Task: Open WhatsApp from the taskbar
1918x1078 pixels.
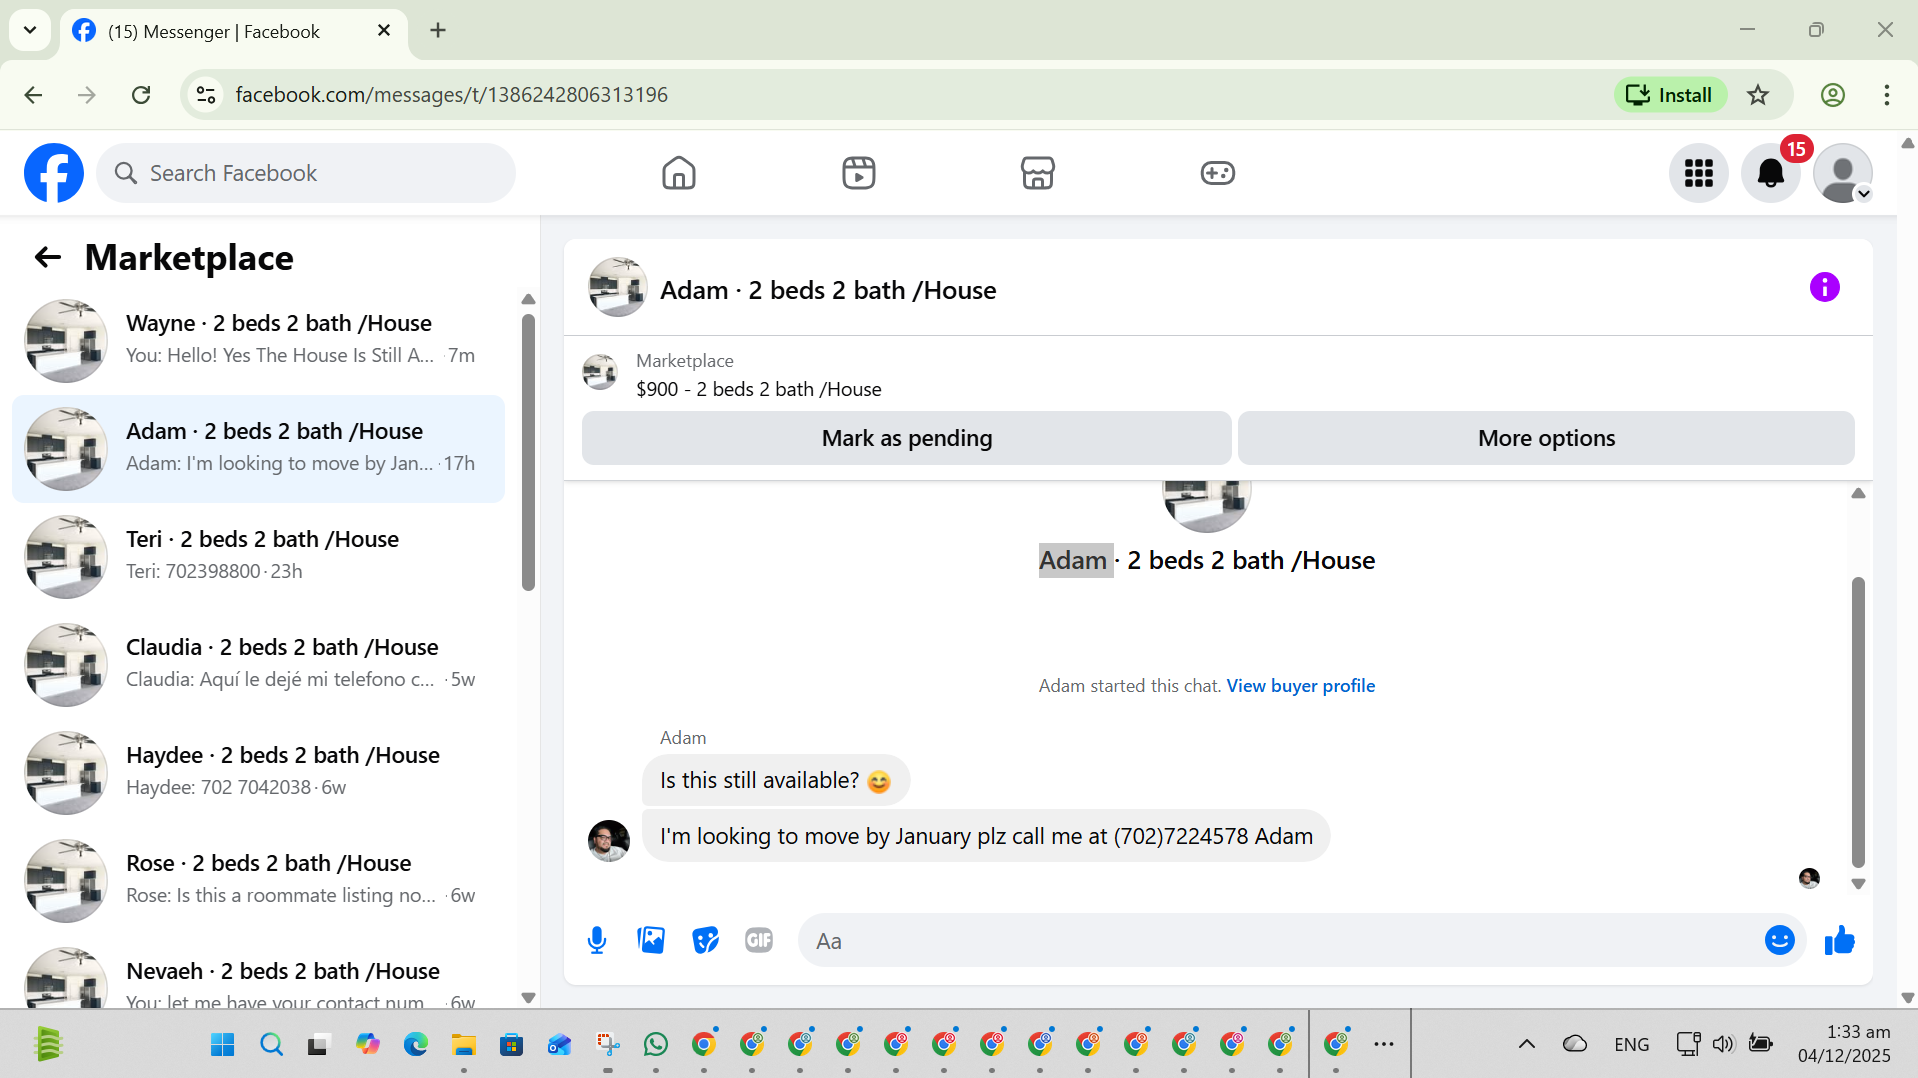Action: 656,1045
